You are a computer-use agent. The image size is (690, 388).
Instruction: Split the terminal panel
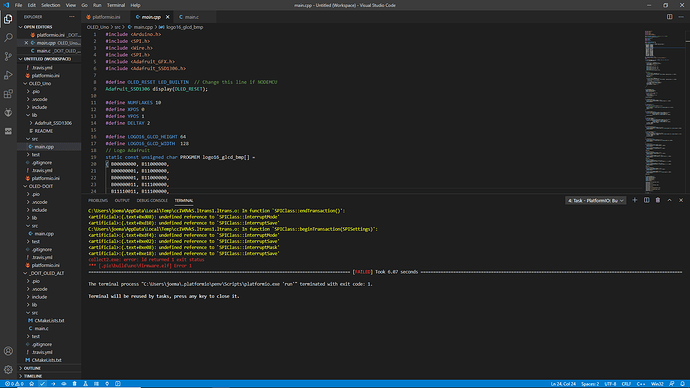tap(646, 200)
